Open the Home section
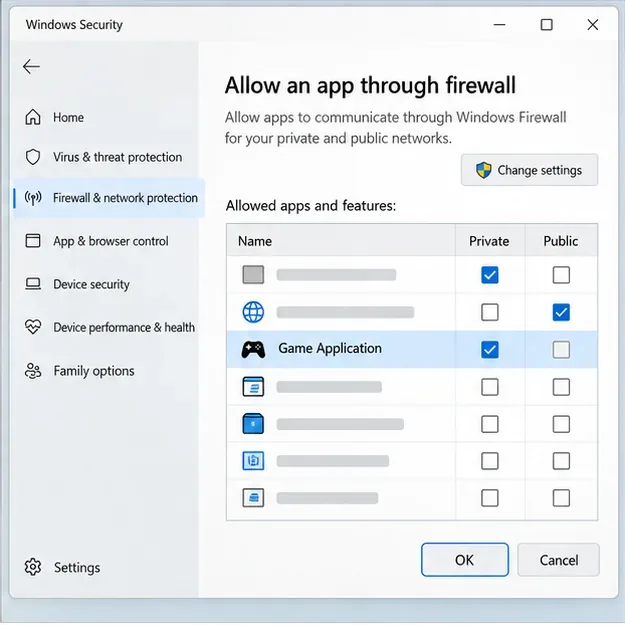625x625 pixels. (68, 117)
